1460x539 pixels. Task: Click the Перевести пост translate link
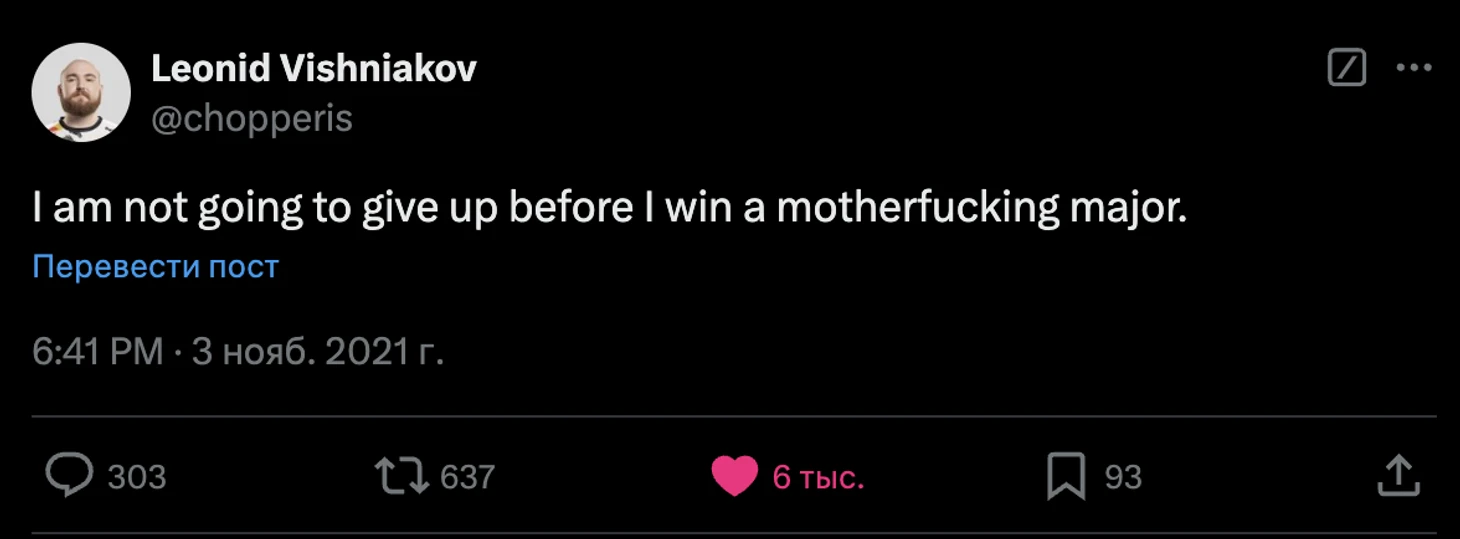[x=156, y=267]
